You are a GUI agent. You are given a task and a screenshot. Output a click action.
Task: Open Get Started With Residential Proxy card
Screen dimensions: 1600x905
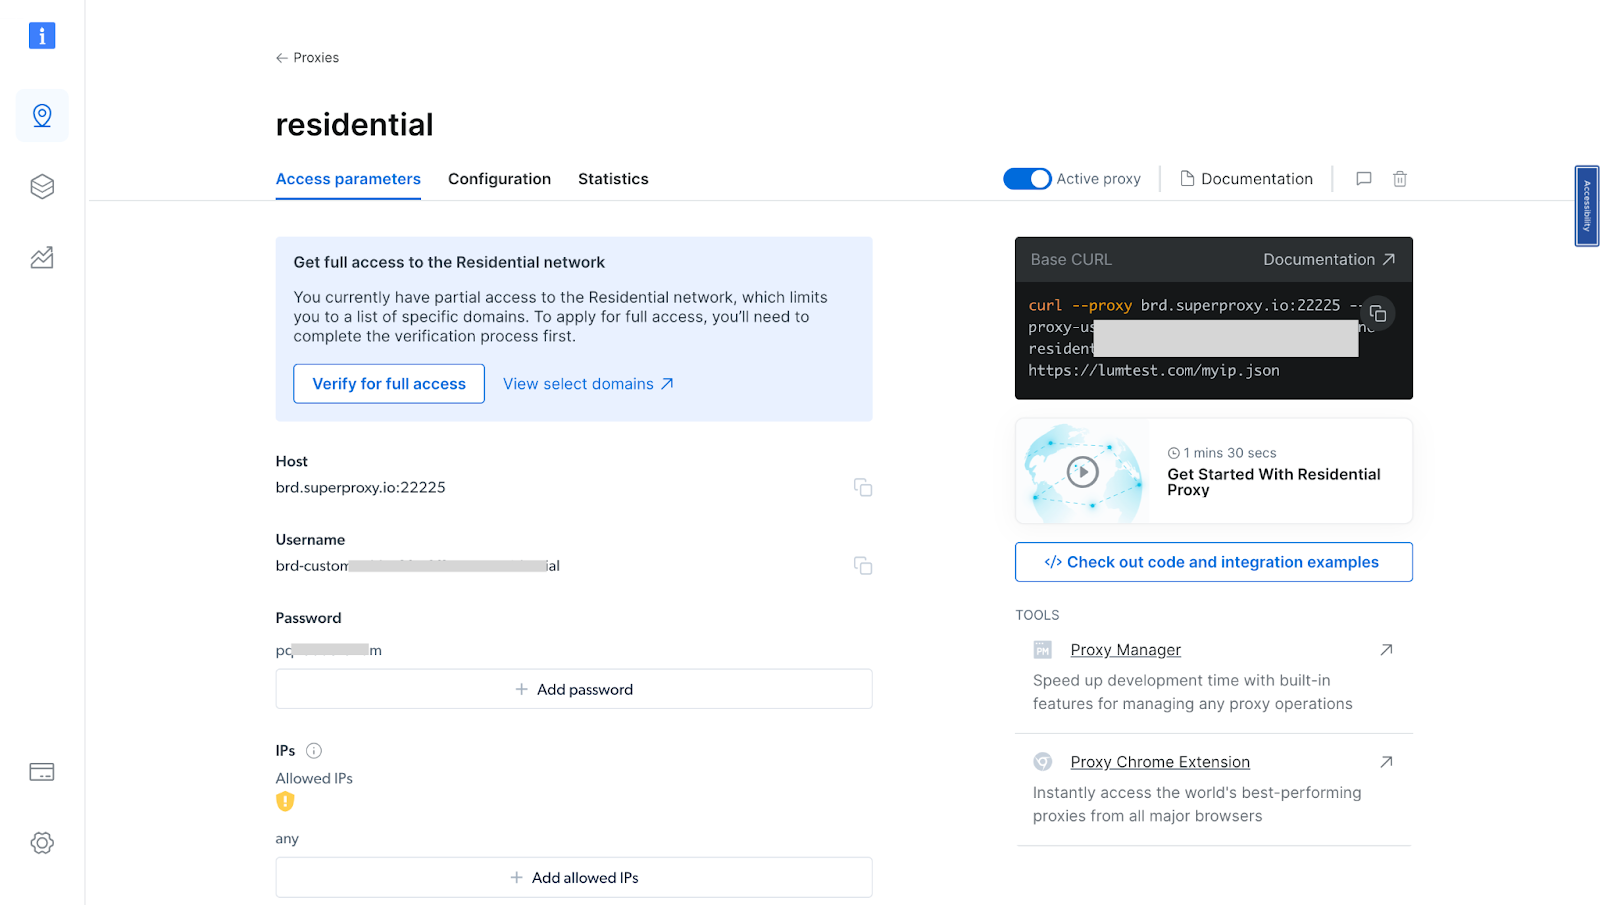tap(1214, 471)
